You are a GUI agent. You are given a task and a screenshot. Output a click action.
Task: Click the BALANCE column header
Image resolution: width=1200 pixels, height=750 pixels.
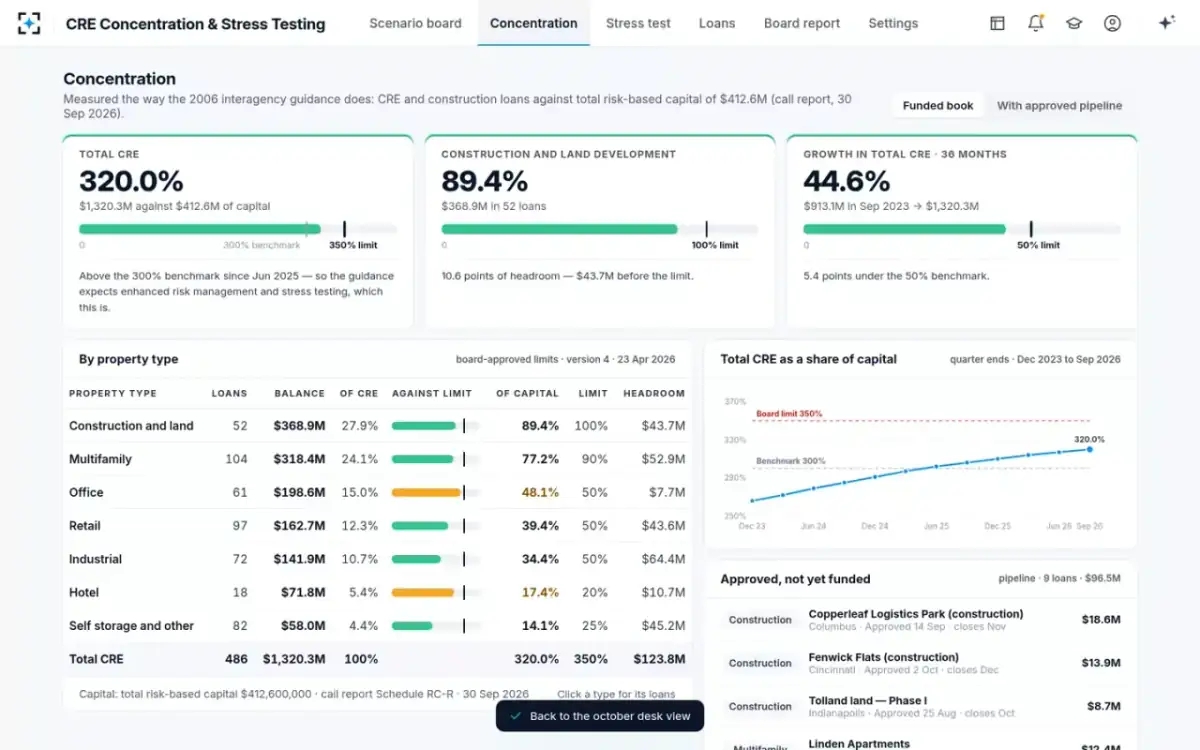[300, 394]
